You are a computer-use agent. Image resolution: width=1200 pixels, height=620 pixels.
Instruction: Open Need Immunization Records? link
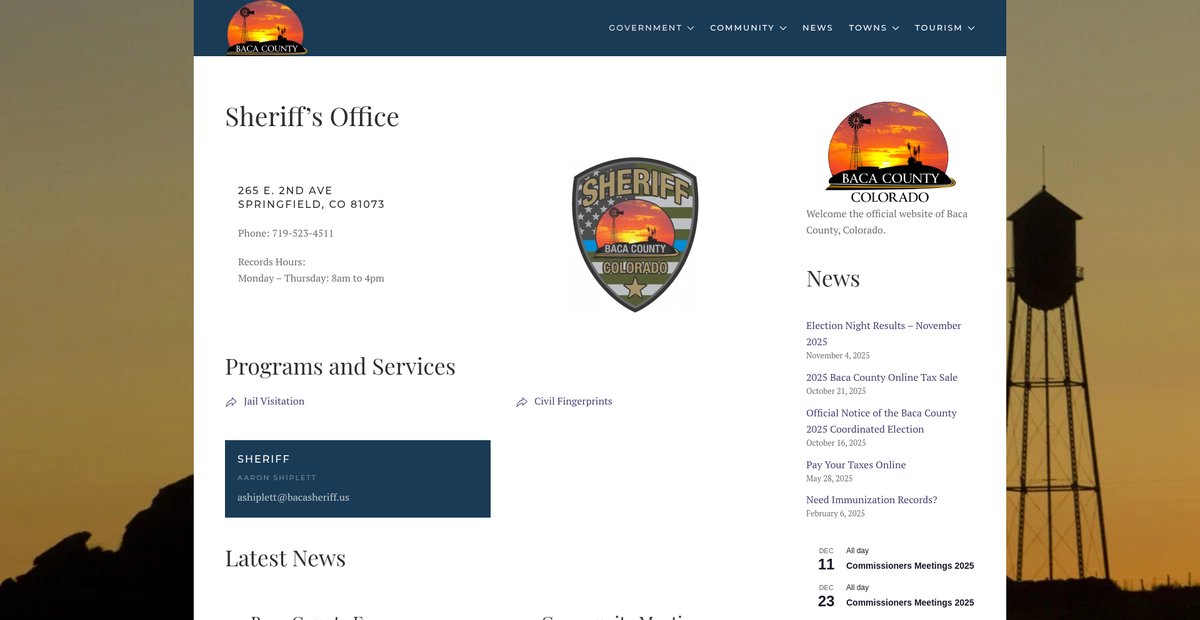(872, 500)
